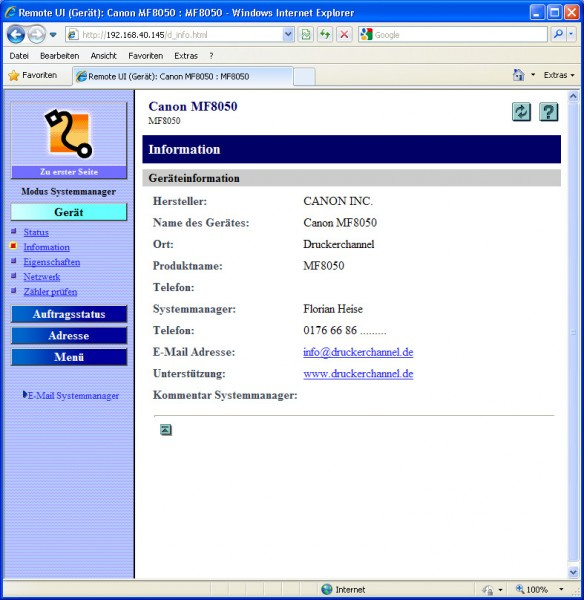Select the Remote UI Canon MF8050 tab
Screen dimensions: 584x600
(x=183, y=76)
